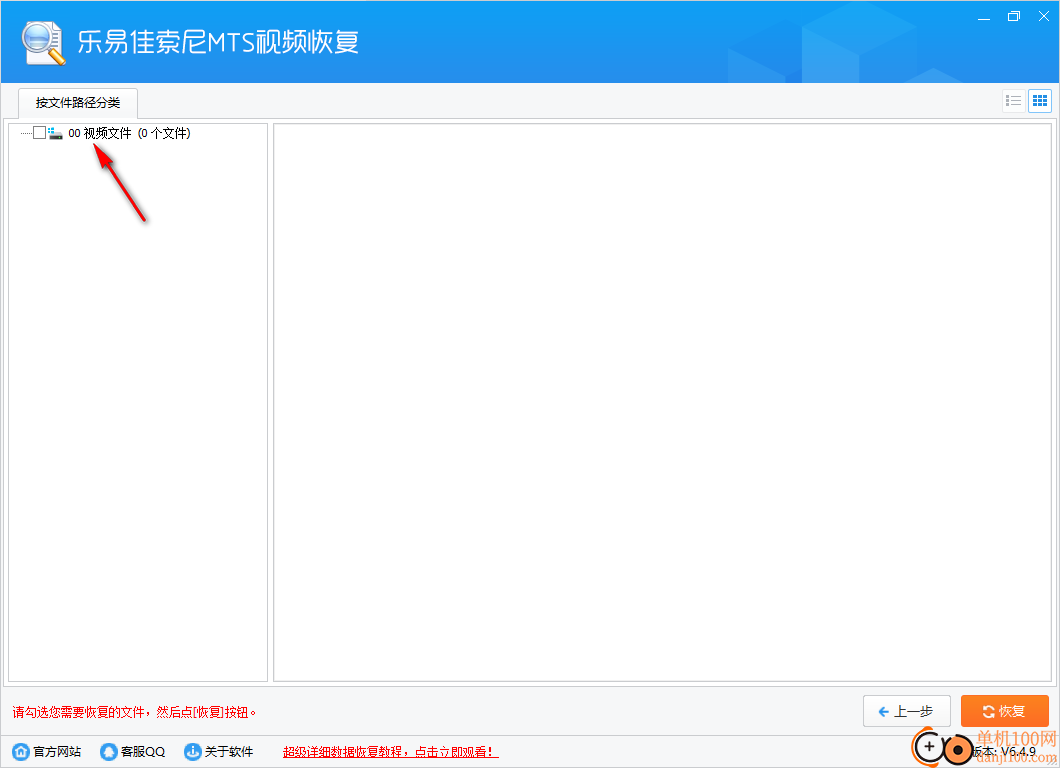Select the 00 视频文件 tree node
Image resolution: width=1060 pixels, height=768 pixels.
129,133
